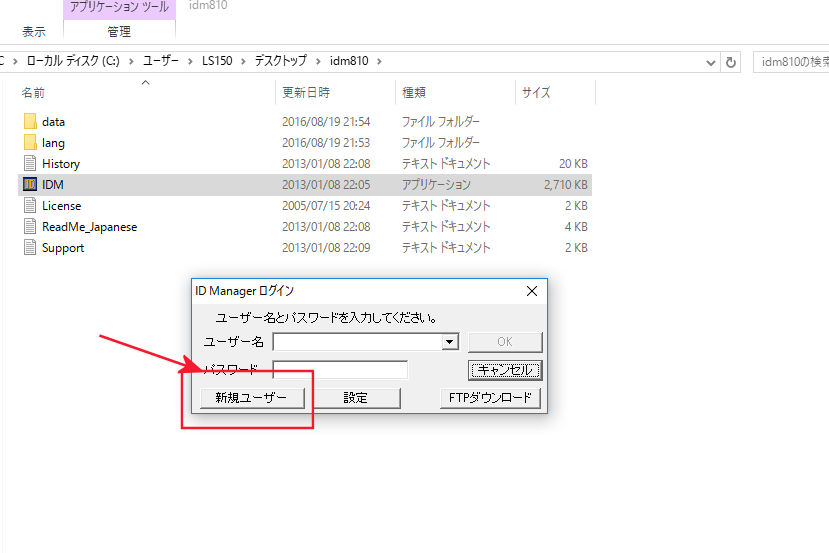Image resolution: width=829 pixels, height=553 pixels.
Task: Expand the chevron after ローカル ディスク (C:)
Action: [x=131, y=61]
